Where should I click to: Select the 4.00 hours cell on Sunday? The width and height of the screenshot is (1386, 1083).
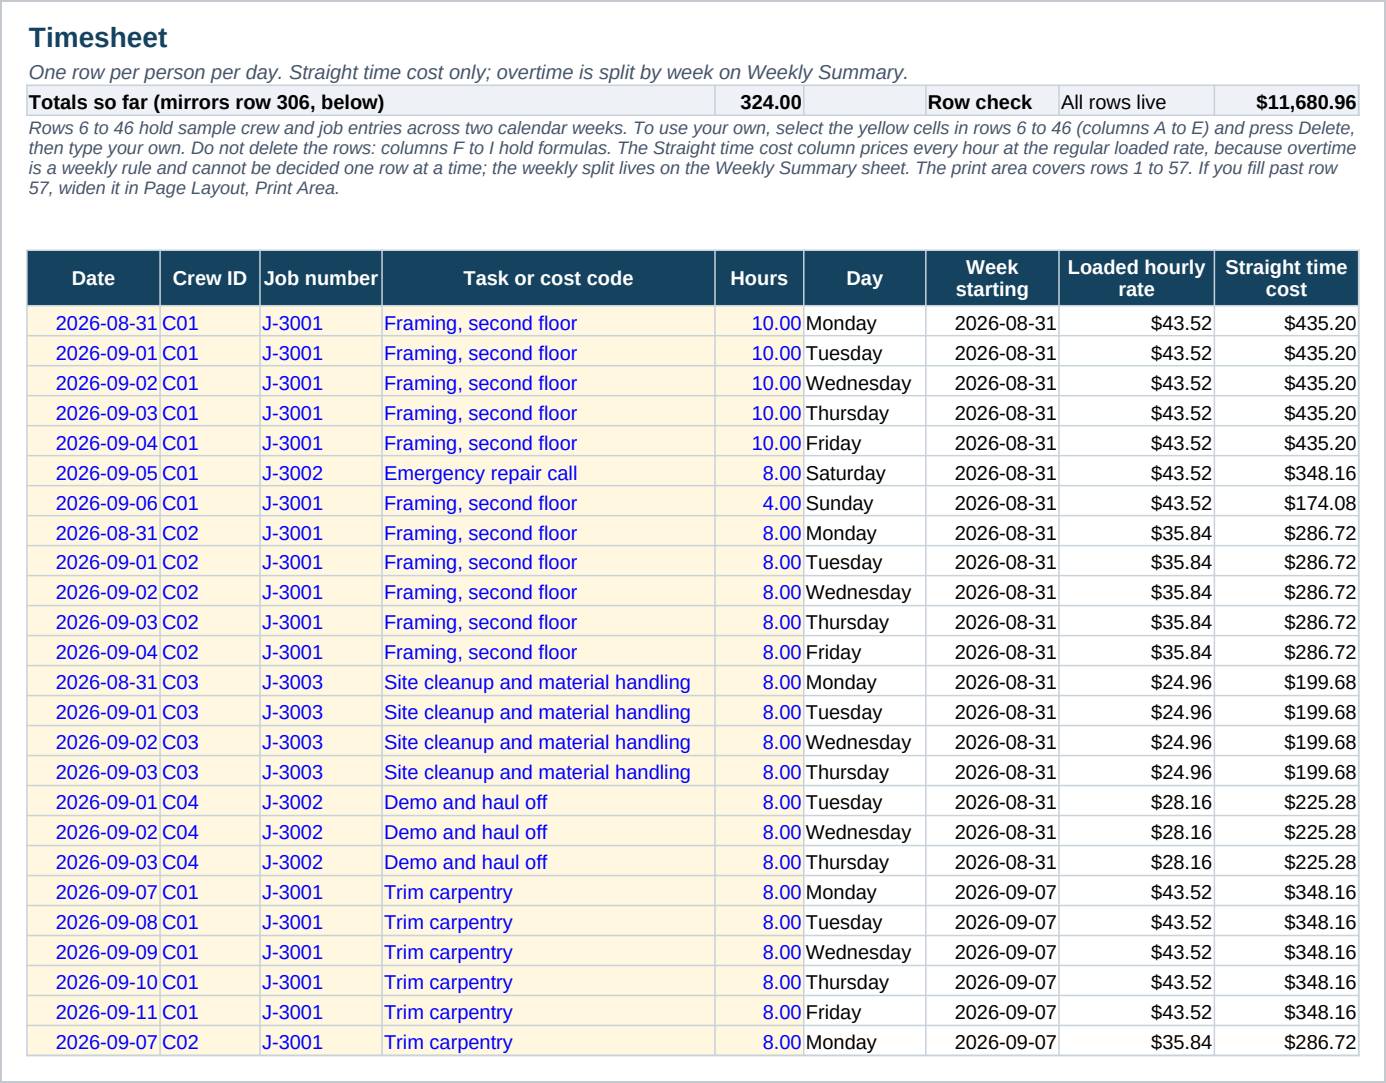(x=759, y=503)
